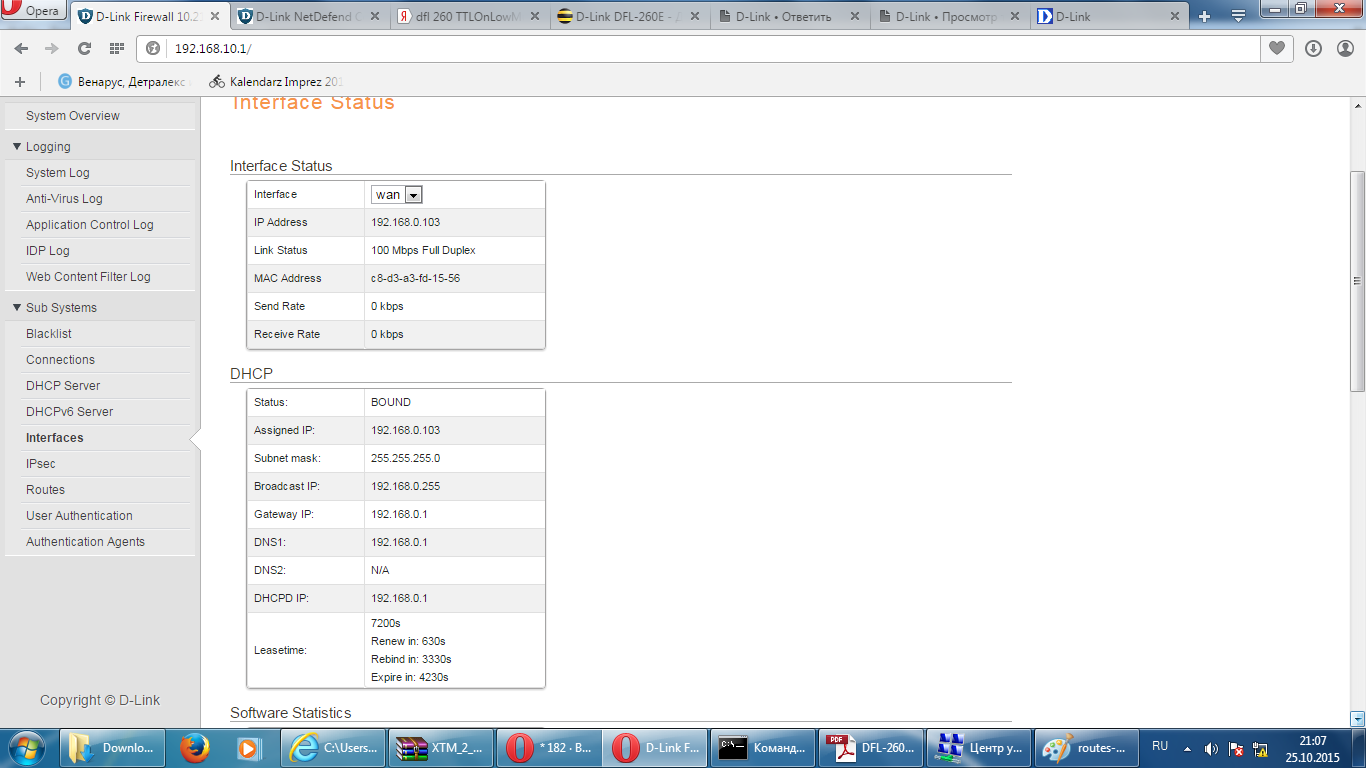
Task: Click the page scroll-down arrow
Action: click(x=1357, y=718)
